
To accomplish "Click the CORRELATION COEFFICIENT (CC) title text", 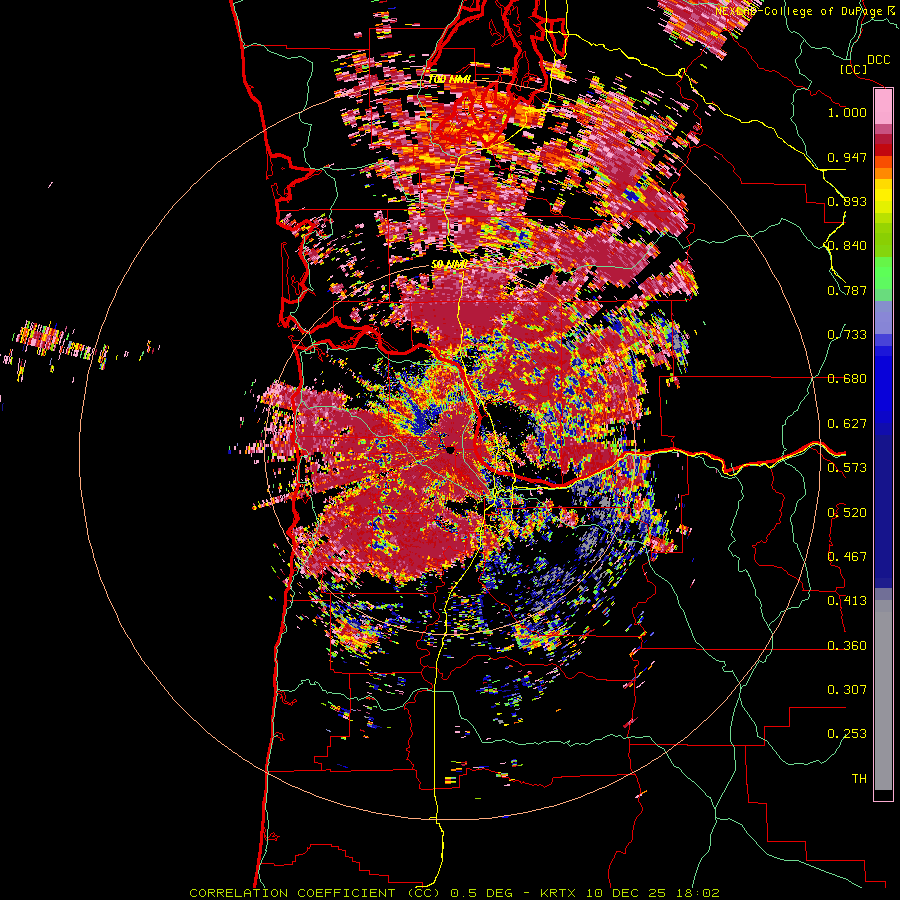I will (315, 893).
